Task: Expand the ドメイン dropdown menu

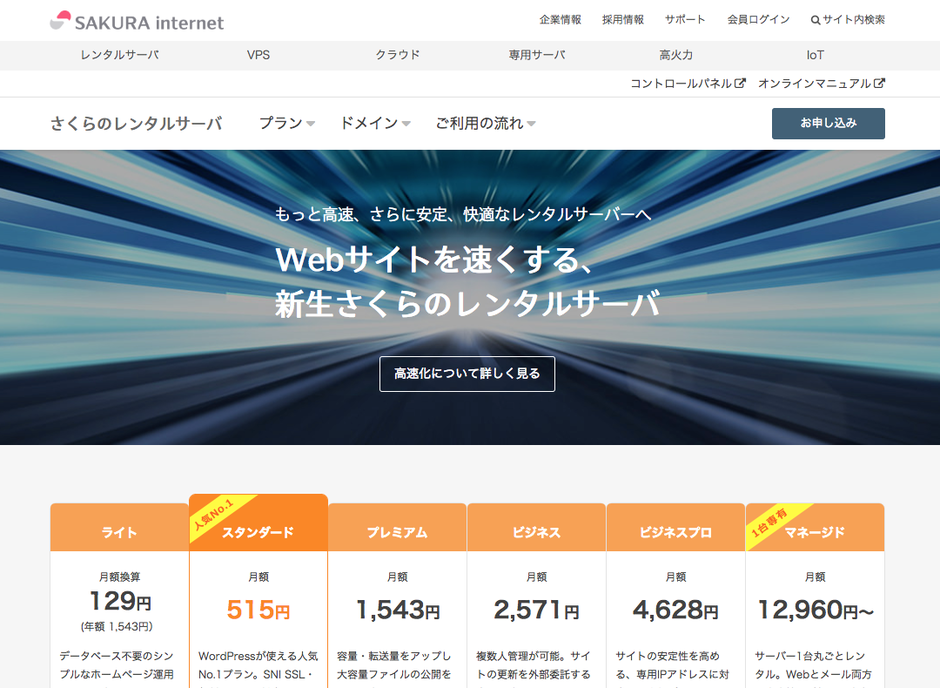Action: click(x=375, y=124)
